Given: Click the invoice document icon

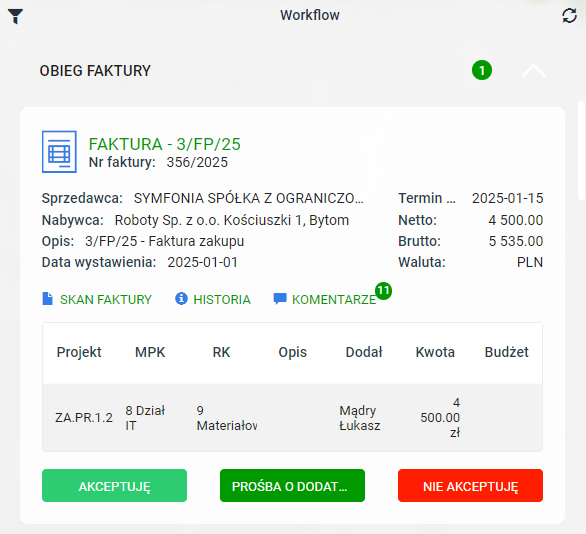Looking at the screenshot, I should pyautogui.click(x=59, y=152).
